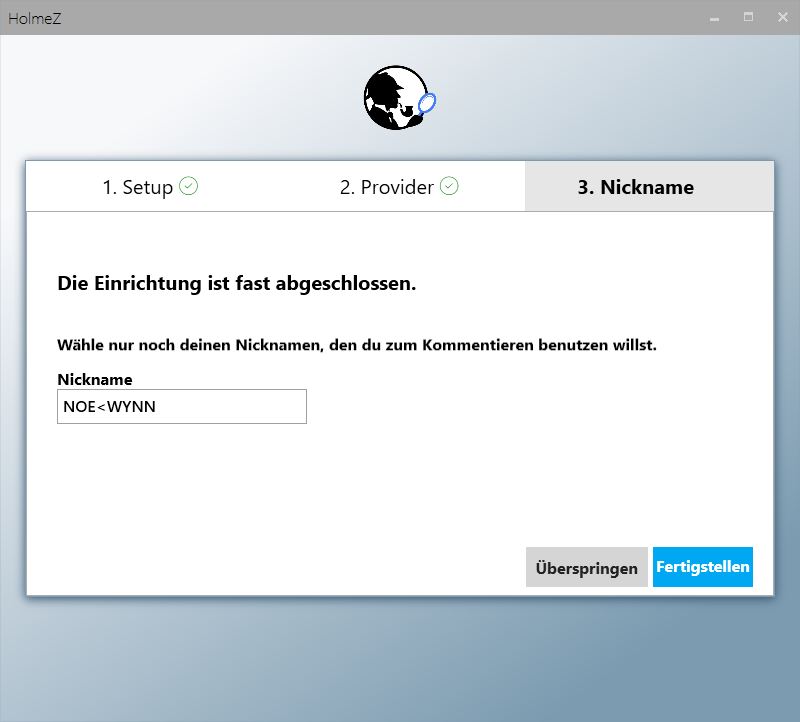Click the Fertigstellen button
The height and width of the screenshot is (722, 800).
coord(703,567)
